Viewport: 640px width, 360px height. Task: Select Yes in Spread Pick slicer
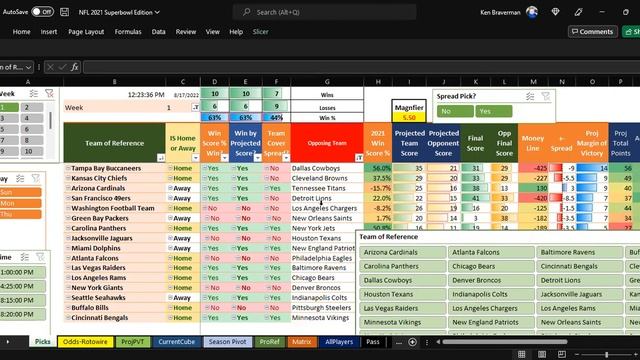(x=493, y=111)
